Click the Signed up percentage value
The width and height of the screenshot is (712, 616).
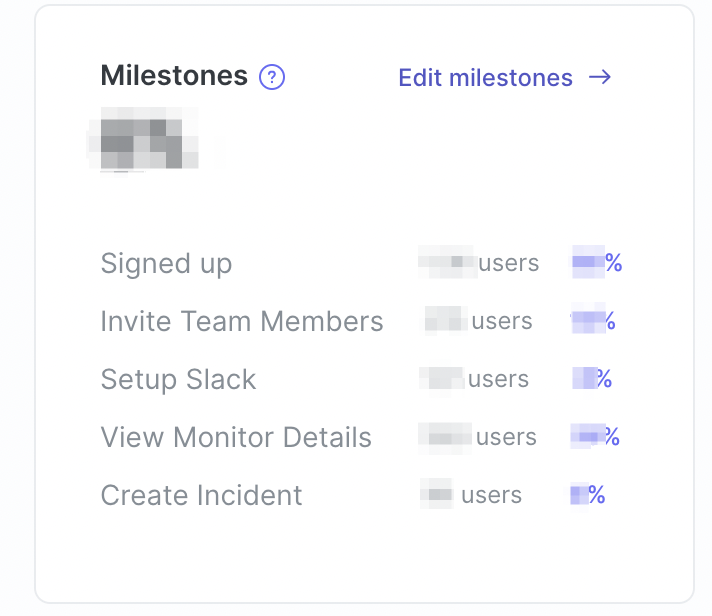(597, 262)
